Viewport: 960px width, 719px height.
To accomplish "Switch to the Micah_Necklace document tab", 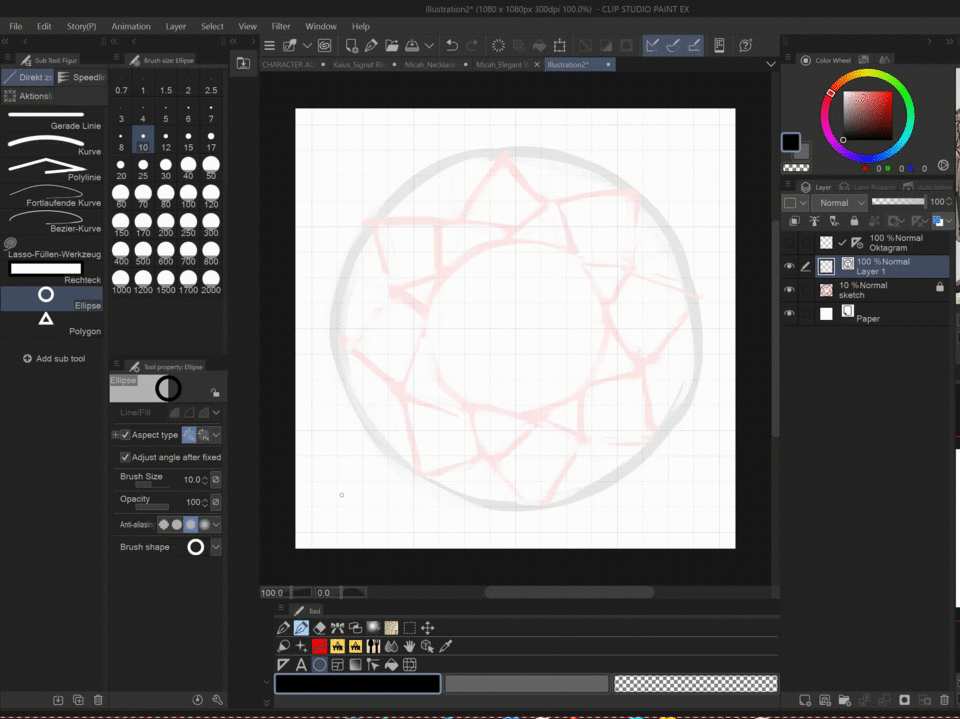I will (431, 64).
